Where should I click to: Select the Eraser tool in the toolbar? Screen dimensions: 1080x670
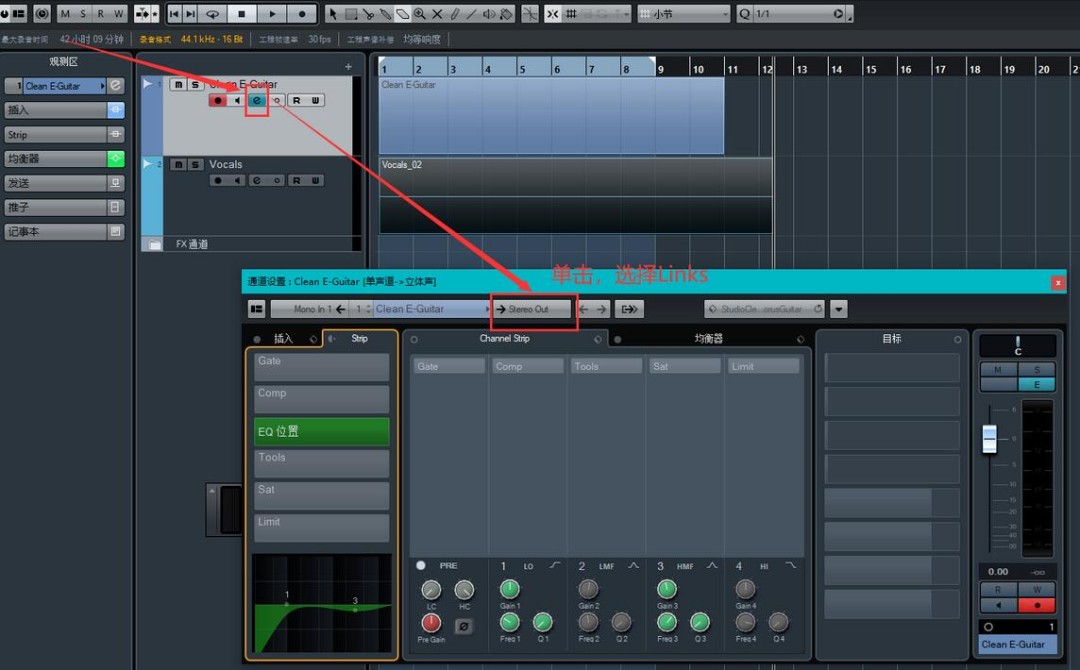pos(403,14)
